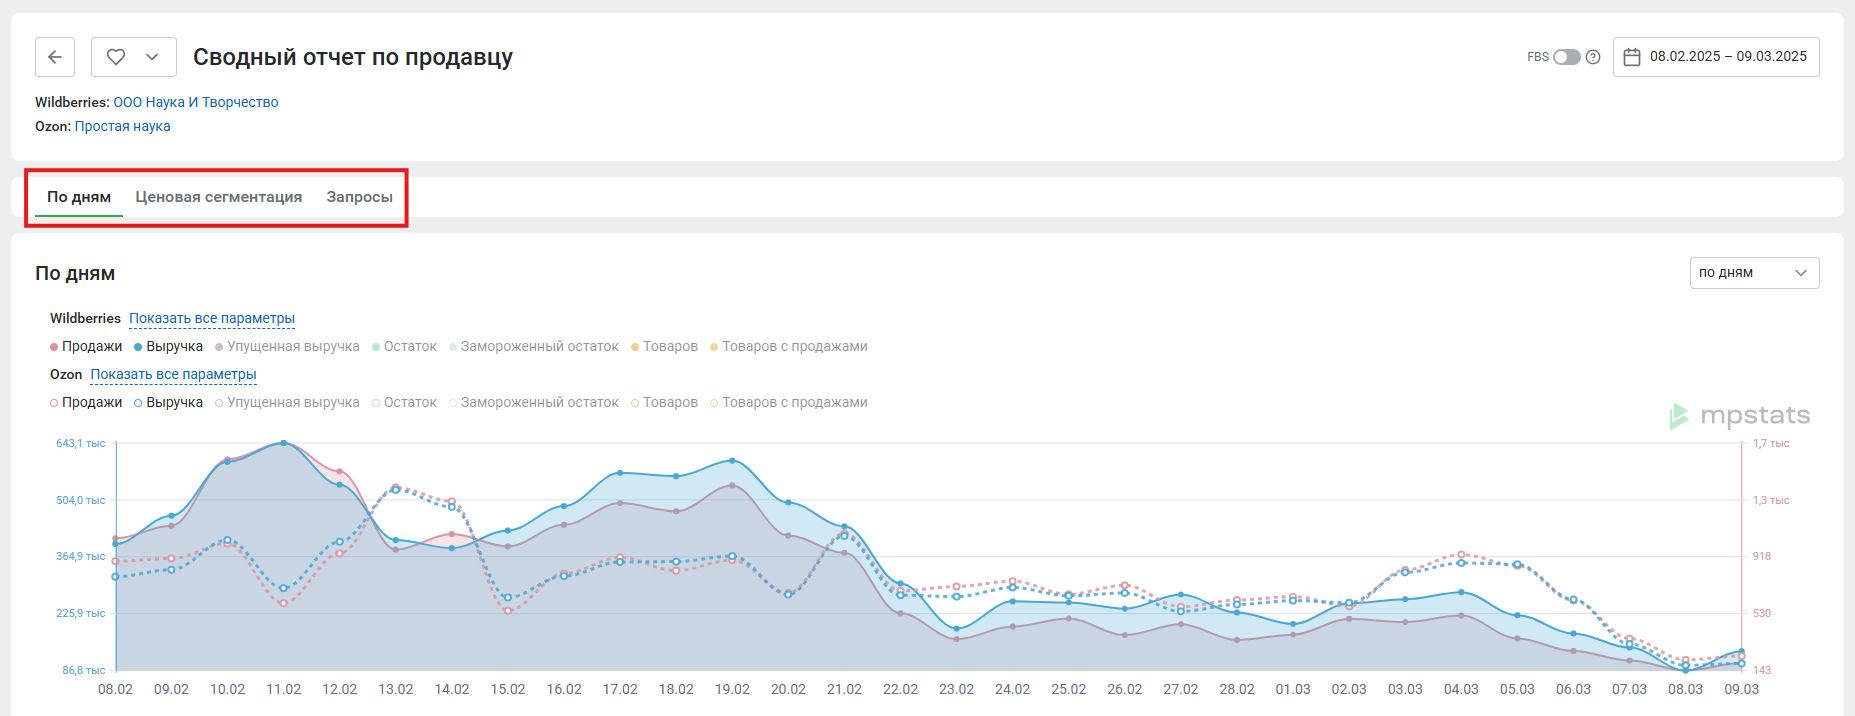Click the calendar icon in date field
The width and height of the screenshot is (1855, 716).
point(1632,57)
